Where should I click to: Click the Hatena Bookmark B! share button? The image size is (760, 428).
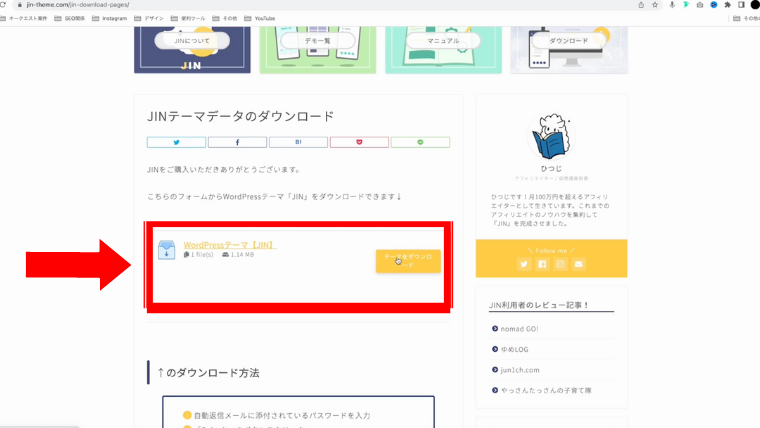(x=298, y=142)
